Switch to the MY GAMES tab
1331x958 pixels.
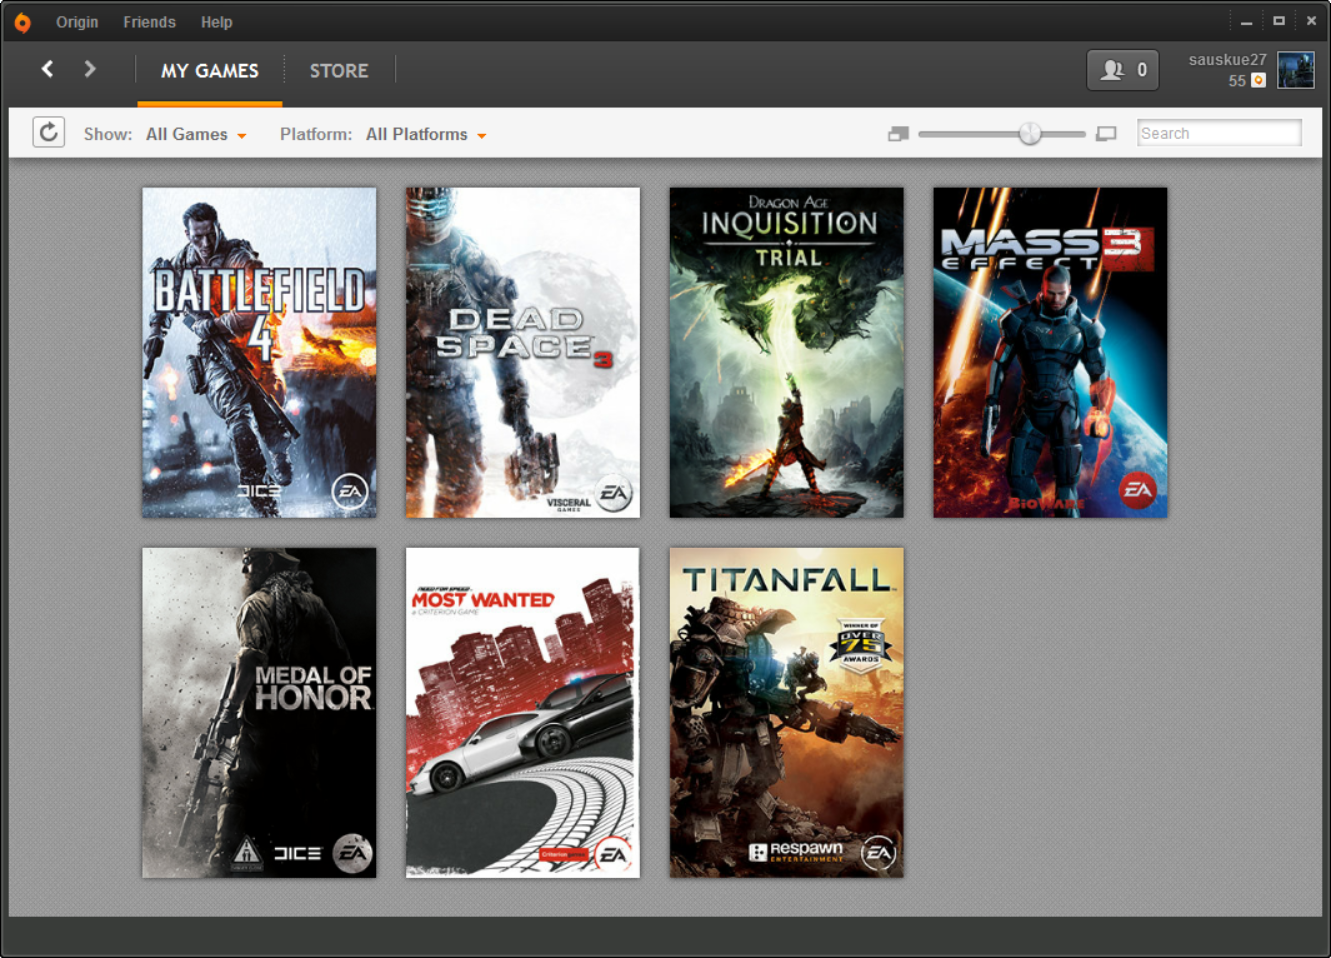pyautogui.click(x=210, y=71)
